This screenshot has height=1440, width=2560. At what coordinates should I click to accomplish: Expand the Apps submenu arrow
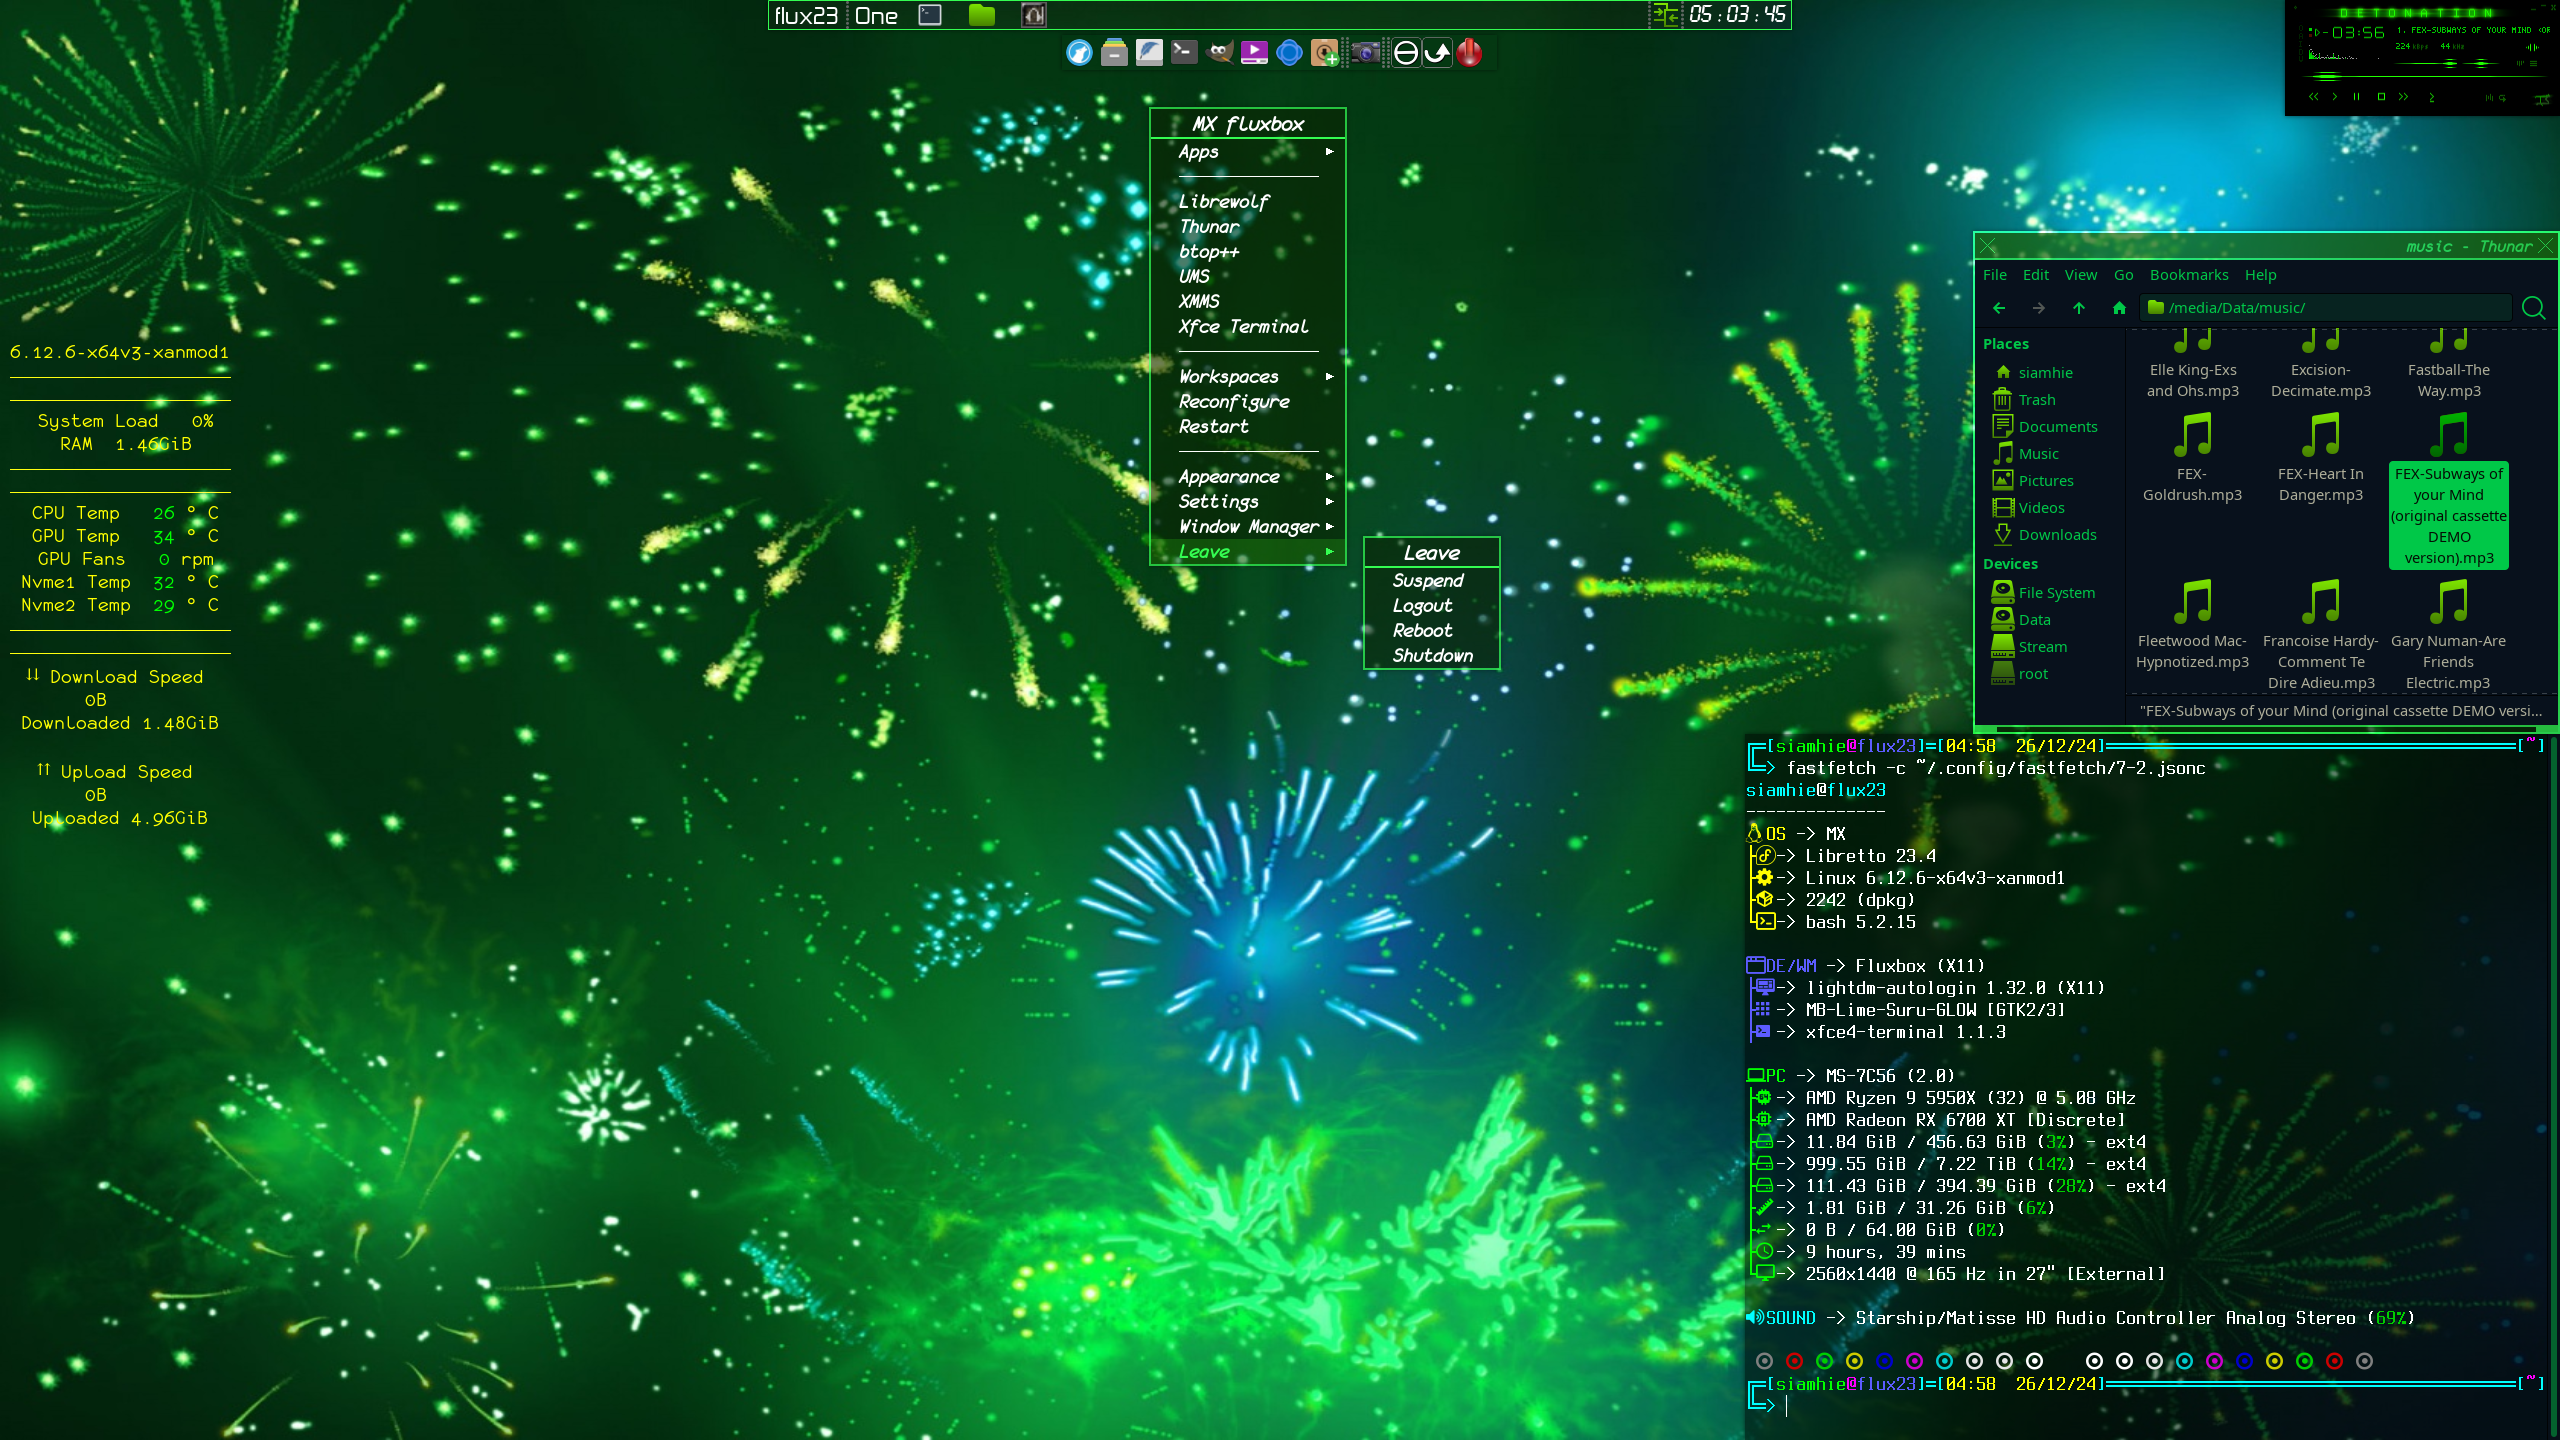[x=1330, y=152]
